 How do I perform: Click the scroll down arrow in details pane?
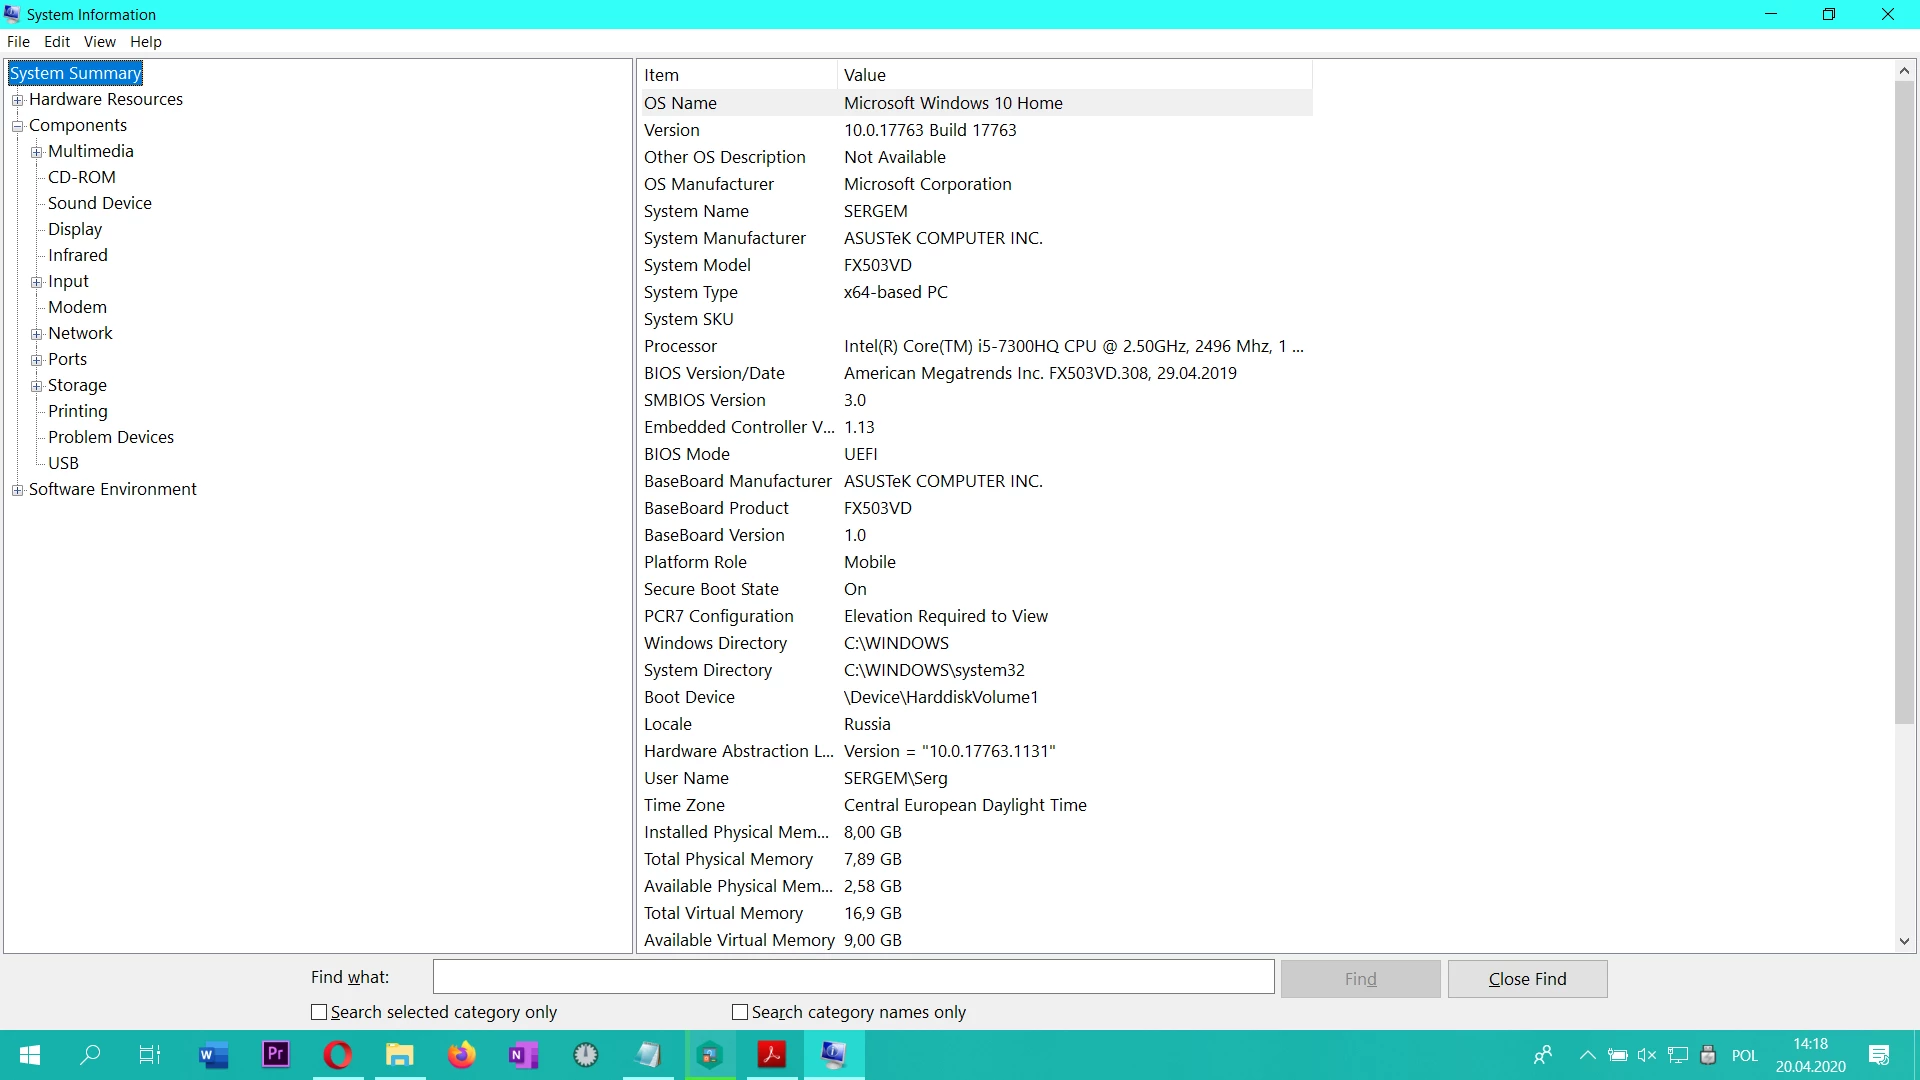[x=1904, y=941]
